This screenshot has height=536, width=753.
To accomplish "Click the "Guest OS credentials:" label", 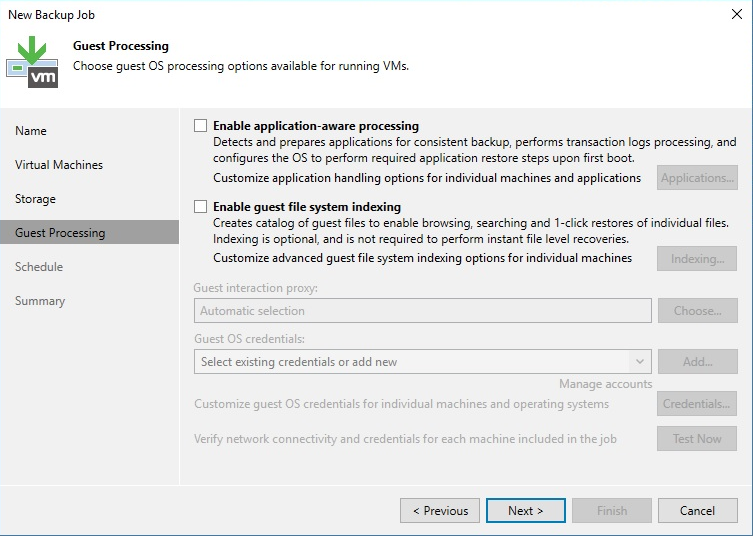I will click(249, 339).
